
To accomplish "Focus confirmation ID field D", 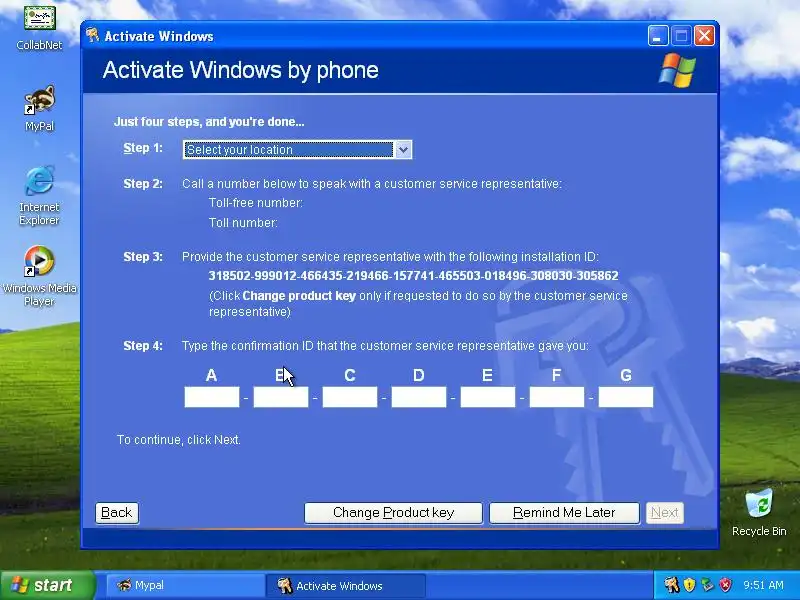I will click(419, 397).
